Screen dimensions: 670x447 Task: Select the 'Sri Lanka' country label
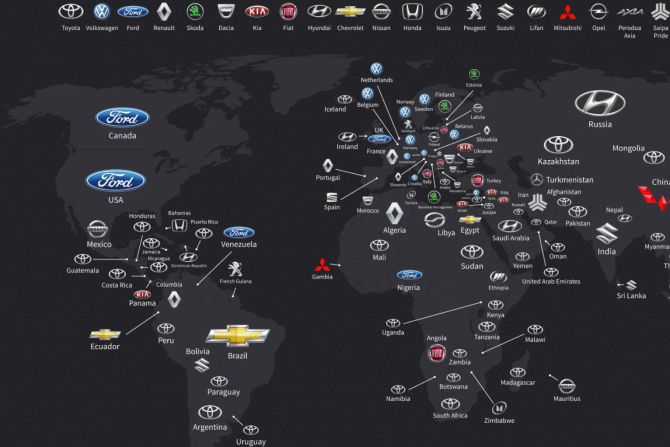click(x=631, y=296)
